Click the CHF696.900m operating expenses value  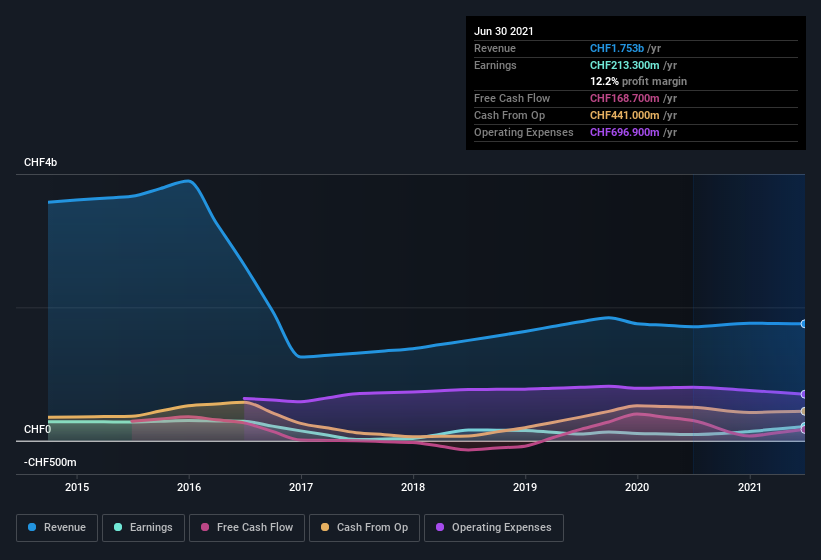pos(625,132)
